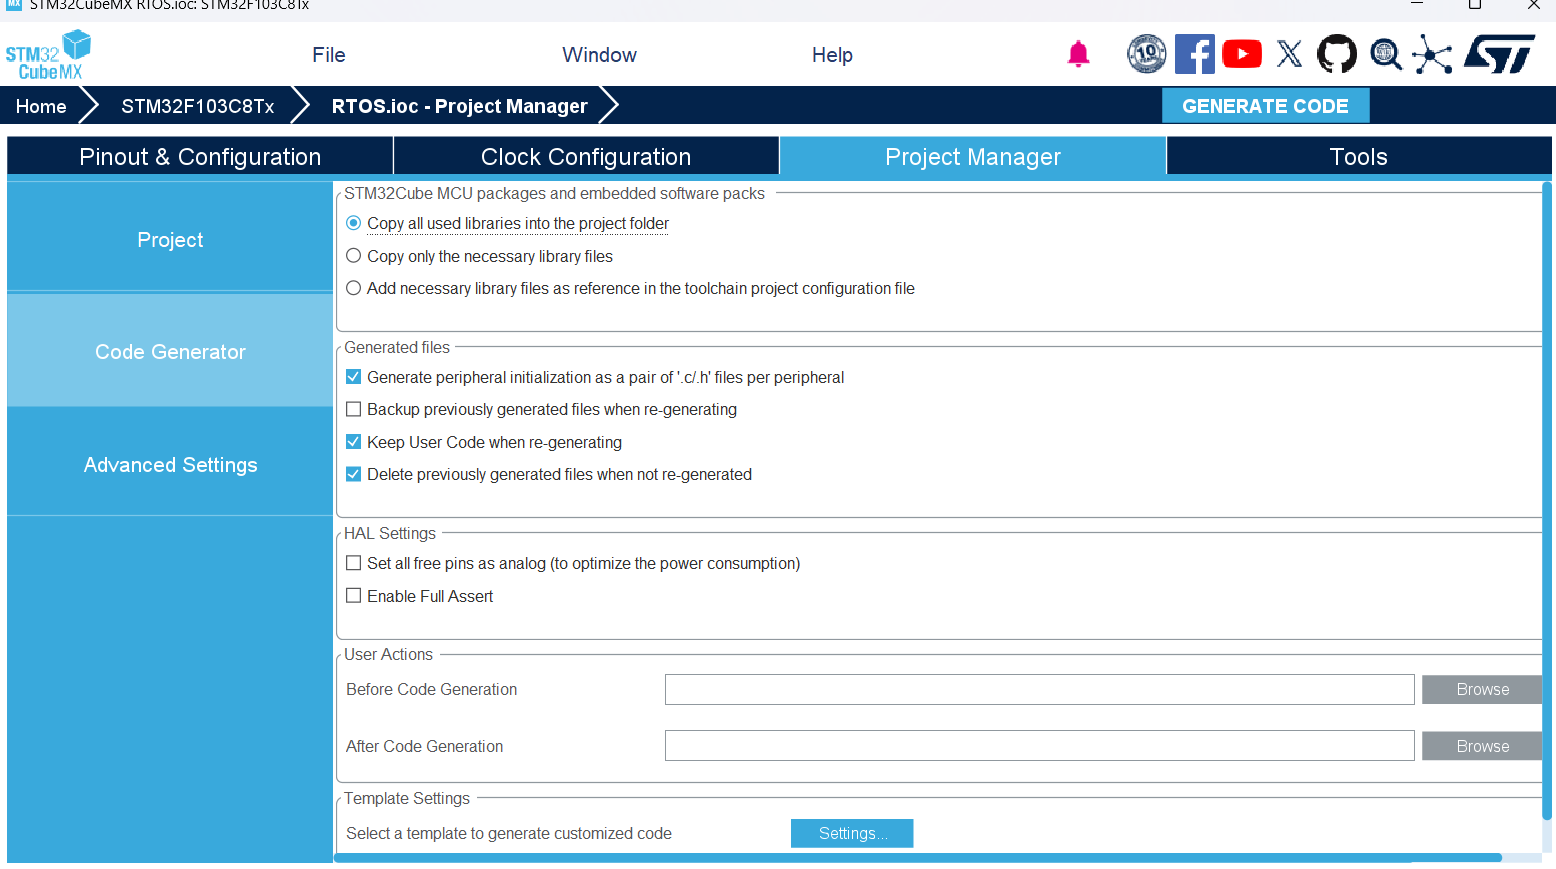The height and width of the screenshot is (869, 1556).
Task: Open the YouTube channel icon
Action: click(x=1242, y=54)
